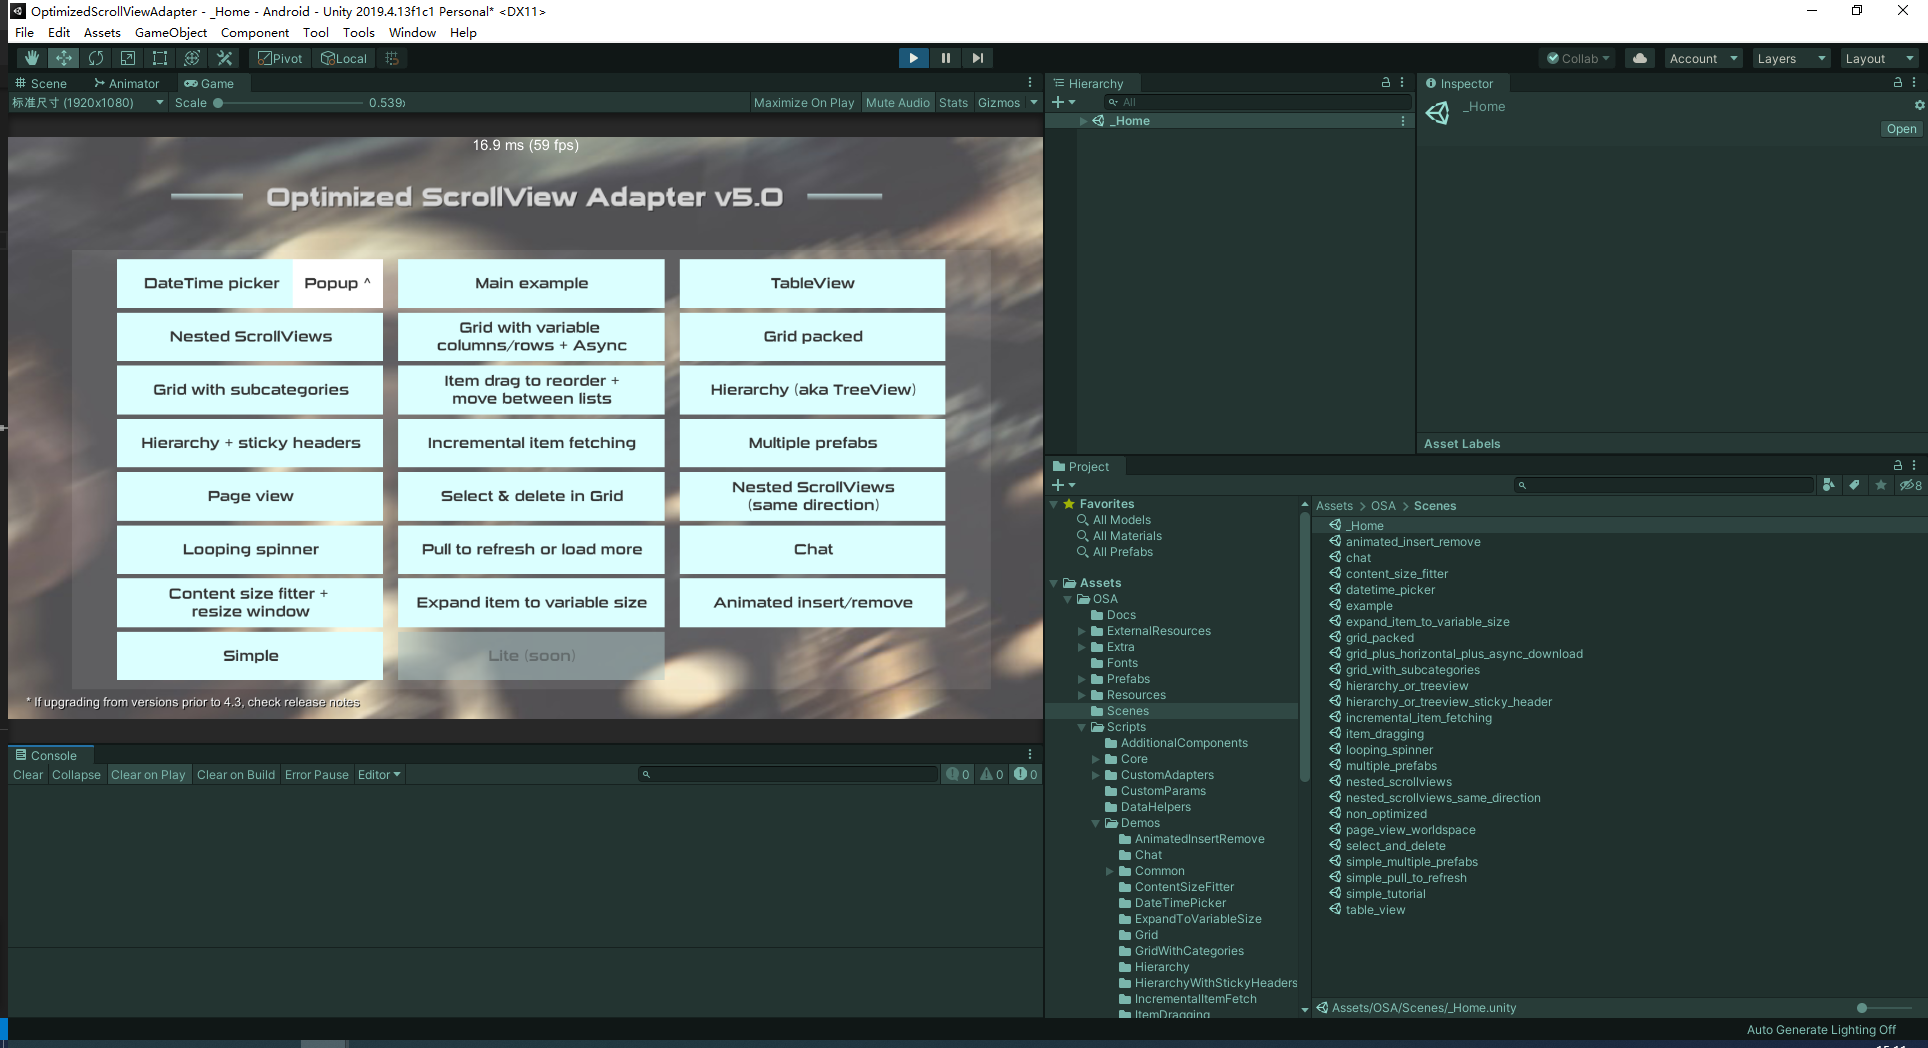Image resolution: width=1928 pixels, height=1048 pixels.
Task: Click the Unity asset icon in Inspector header
Action: point(1438,113)
